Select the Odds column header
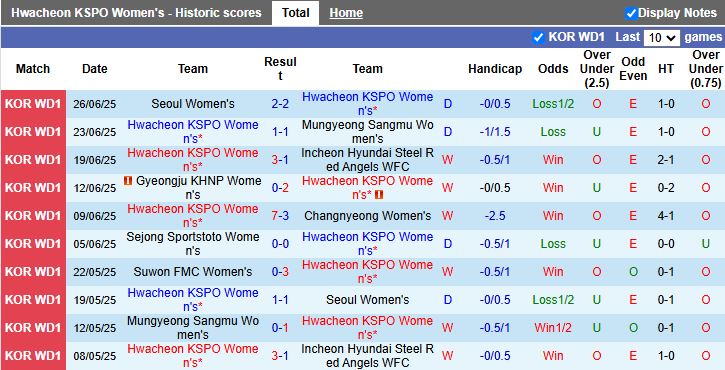 click(x=553, y=69)
